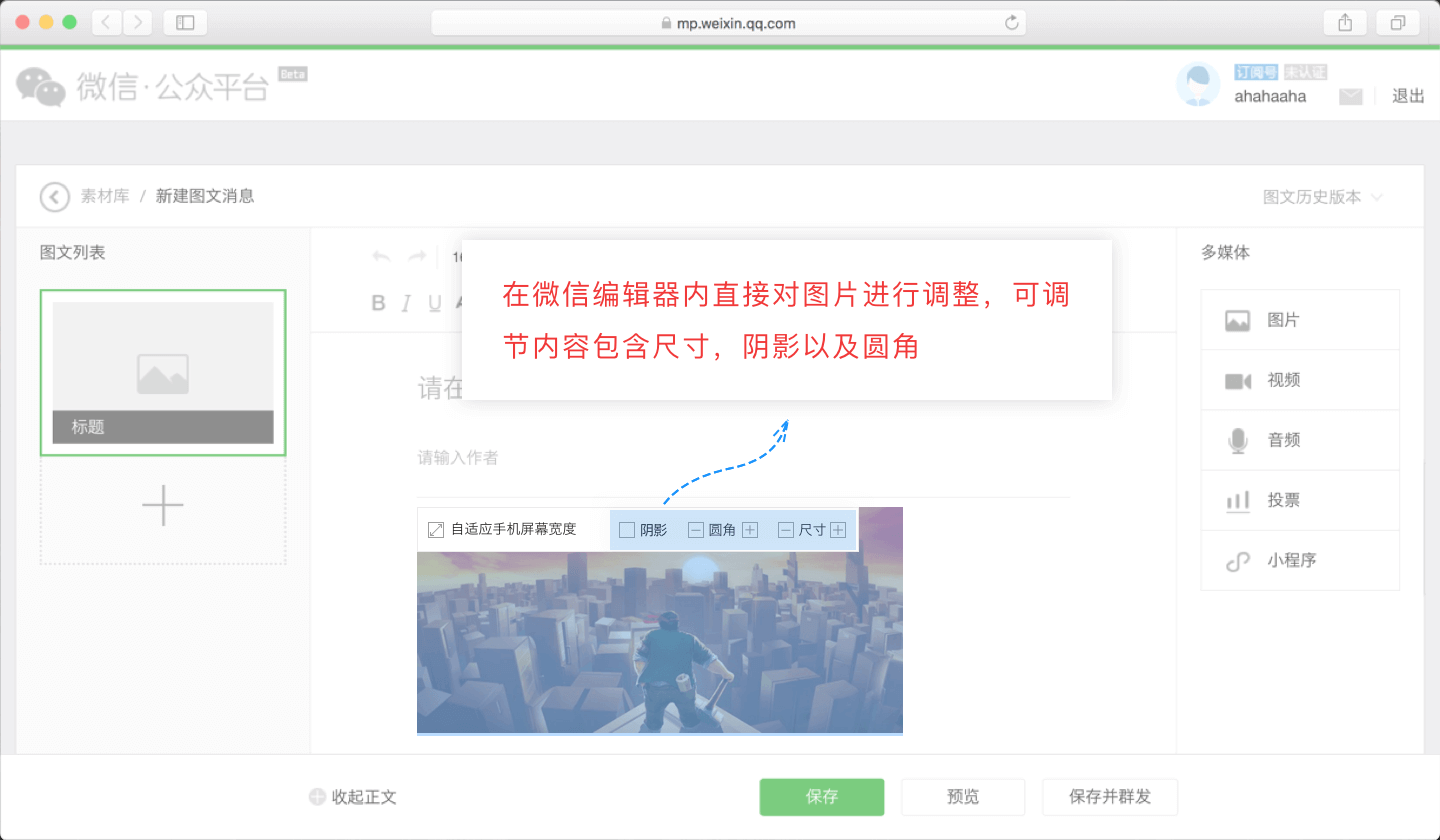Click the Safari back button
Screen dimensions: 1440x840
(107, 22)
